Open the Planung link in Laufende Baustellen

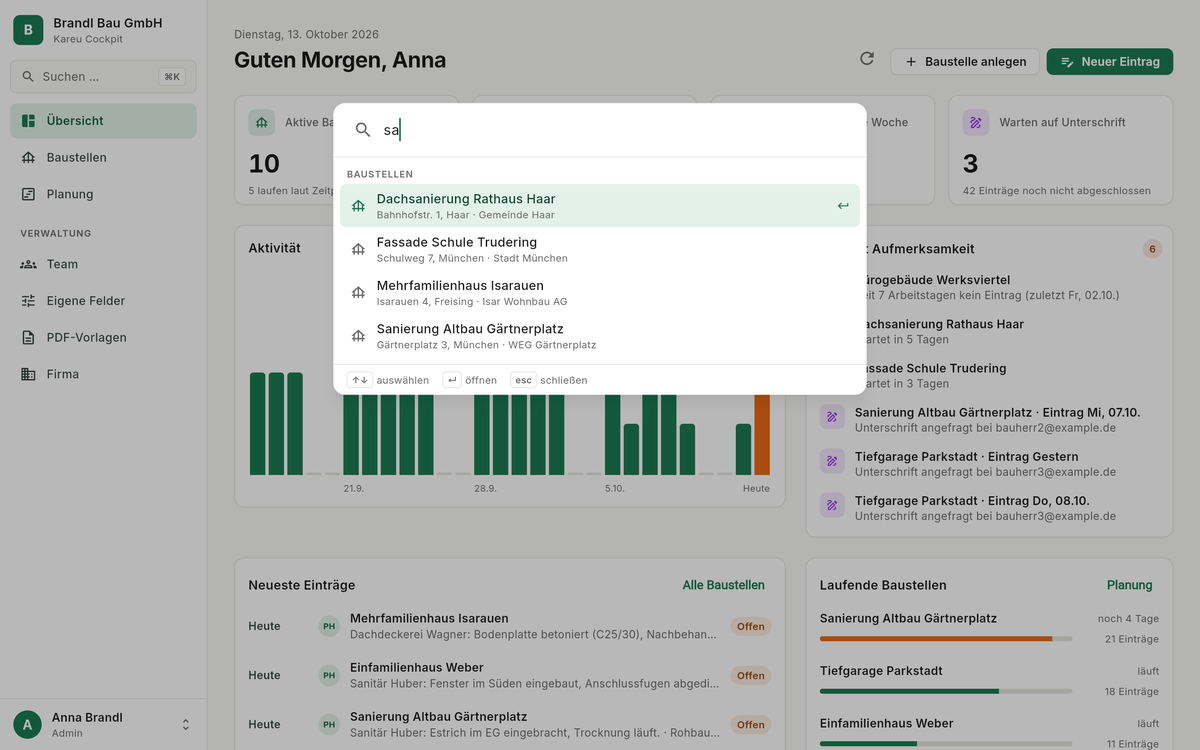click(1129, 585)
